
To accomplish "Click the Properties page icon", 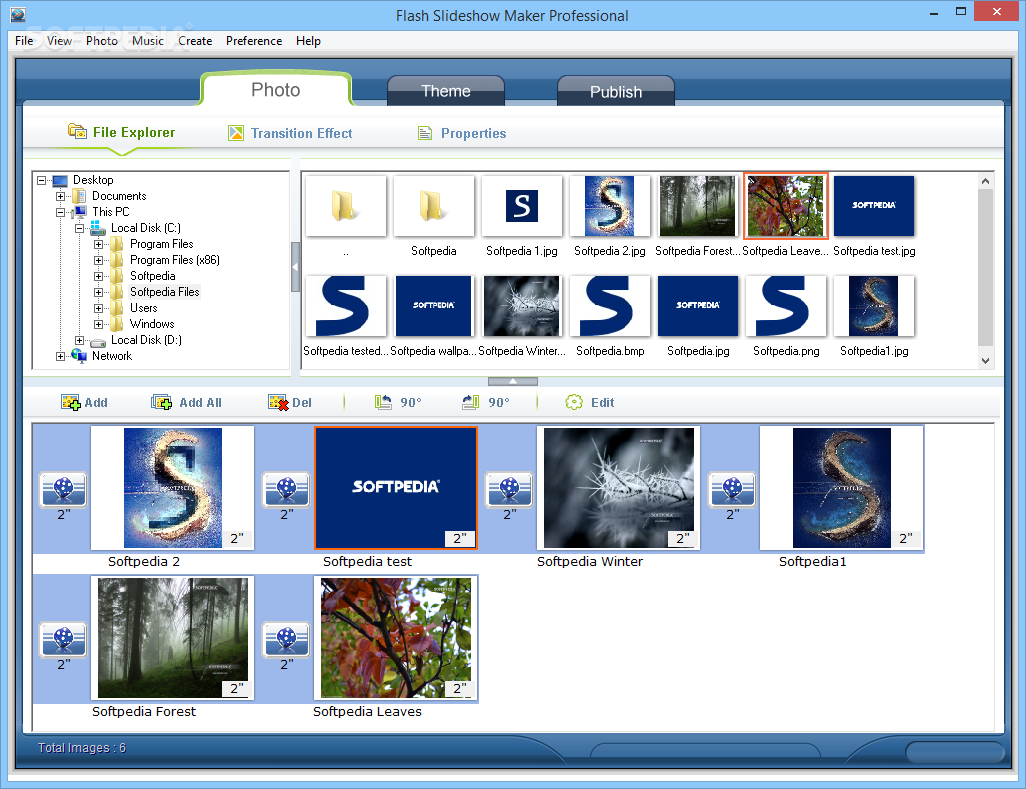I will [x=425, y=133].
